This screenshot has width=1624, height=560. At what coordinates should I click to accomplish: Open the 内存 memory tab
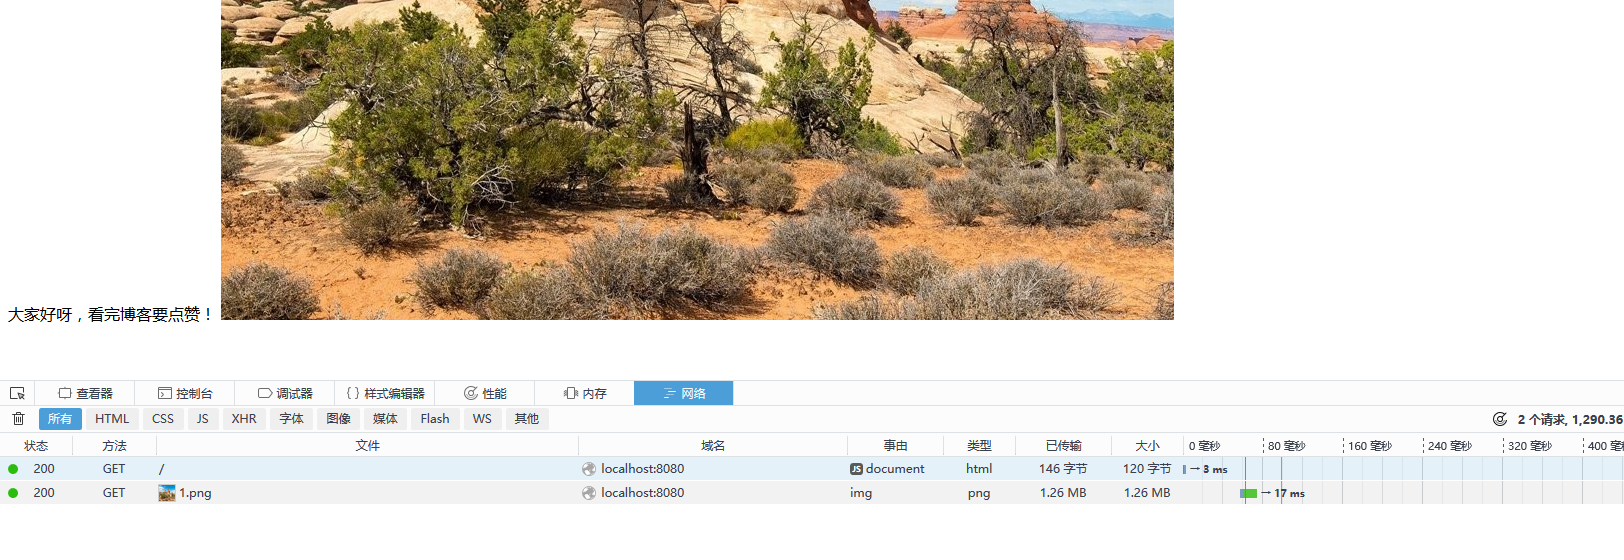tap(585, 393)
